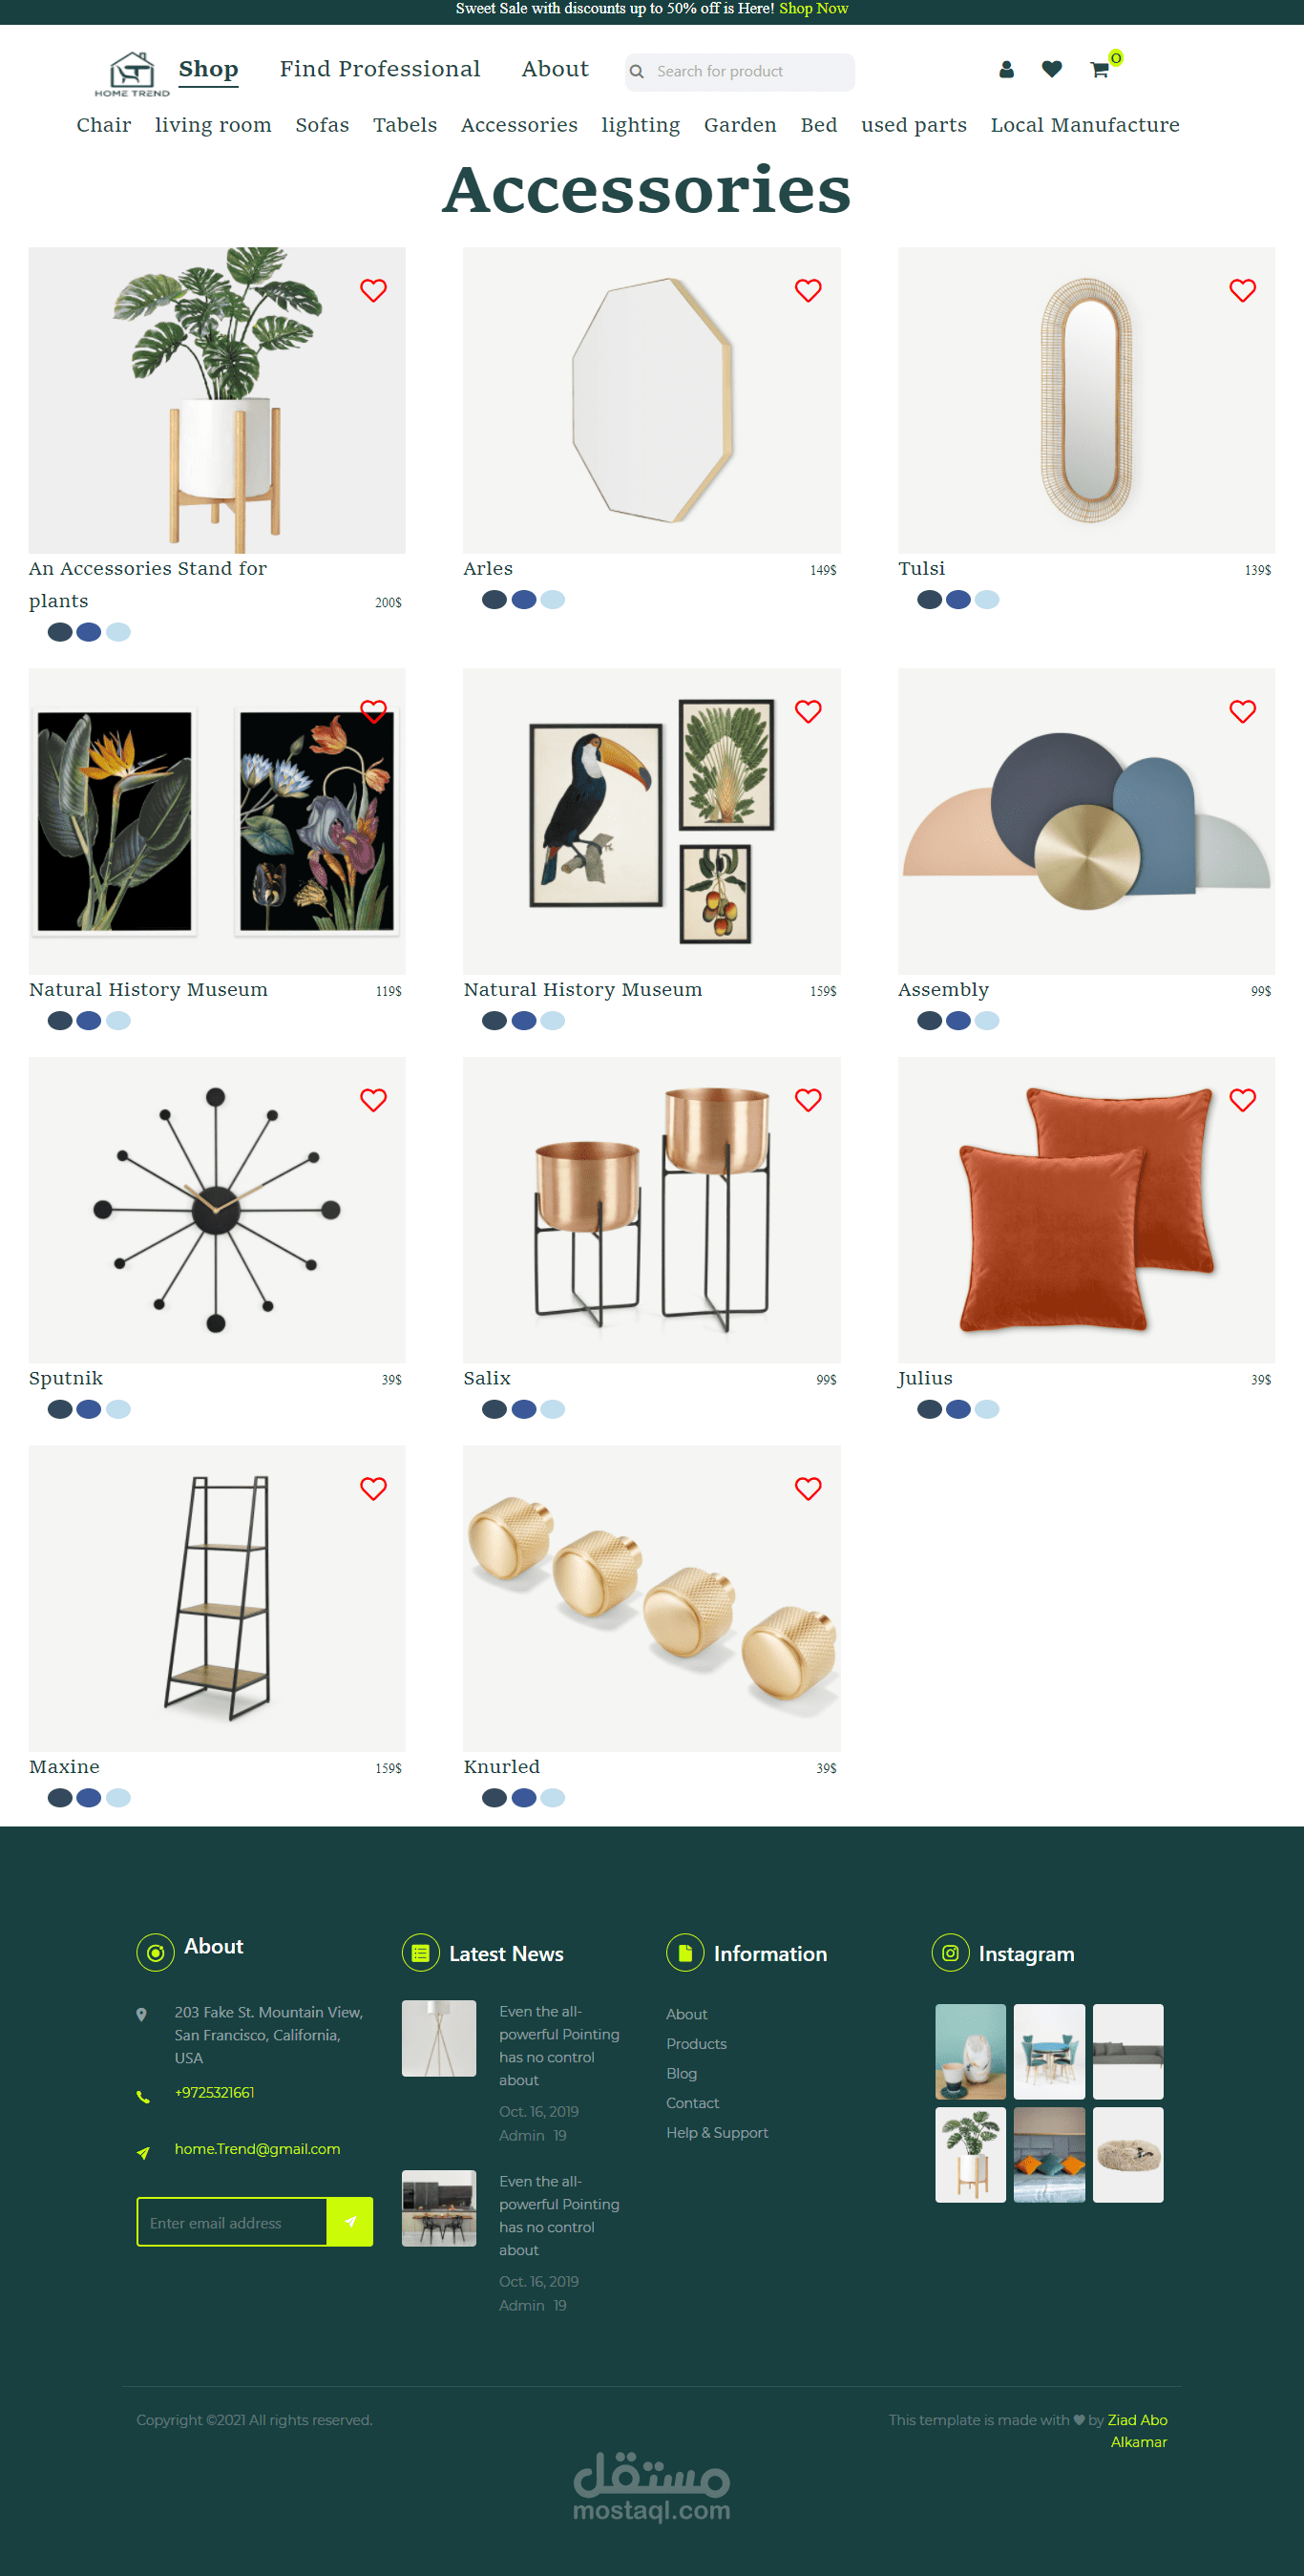Open the Find Professional menu item

click(x=380, y=69)
